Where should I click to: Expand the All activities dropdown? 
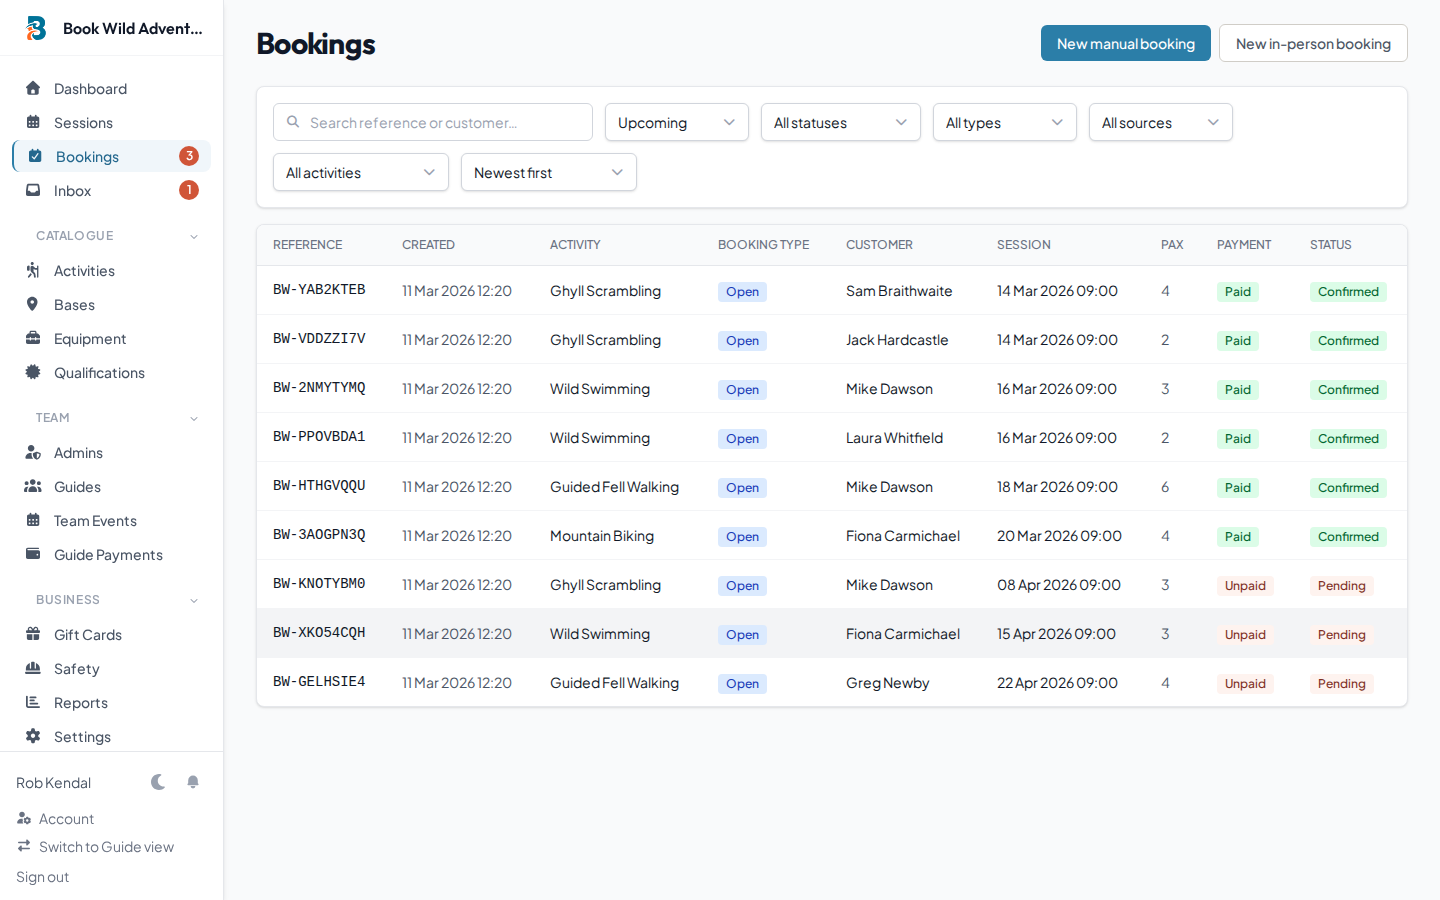coord(360,172)
